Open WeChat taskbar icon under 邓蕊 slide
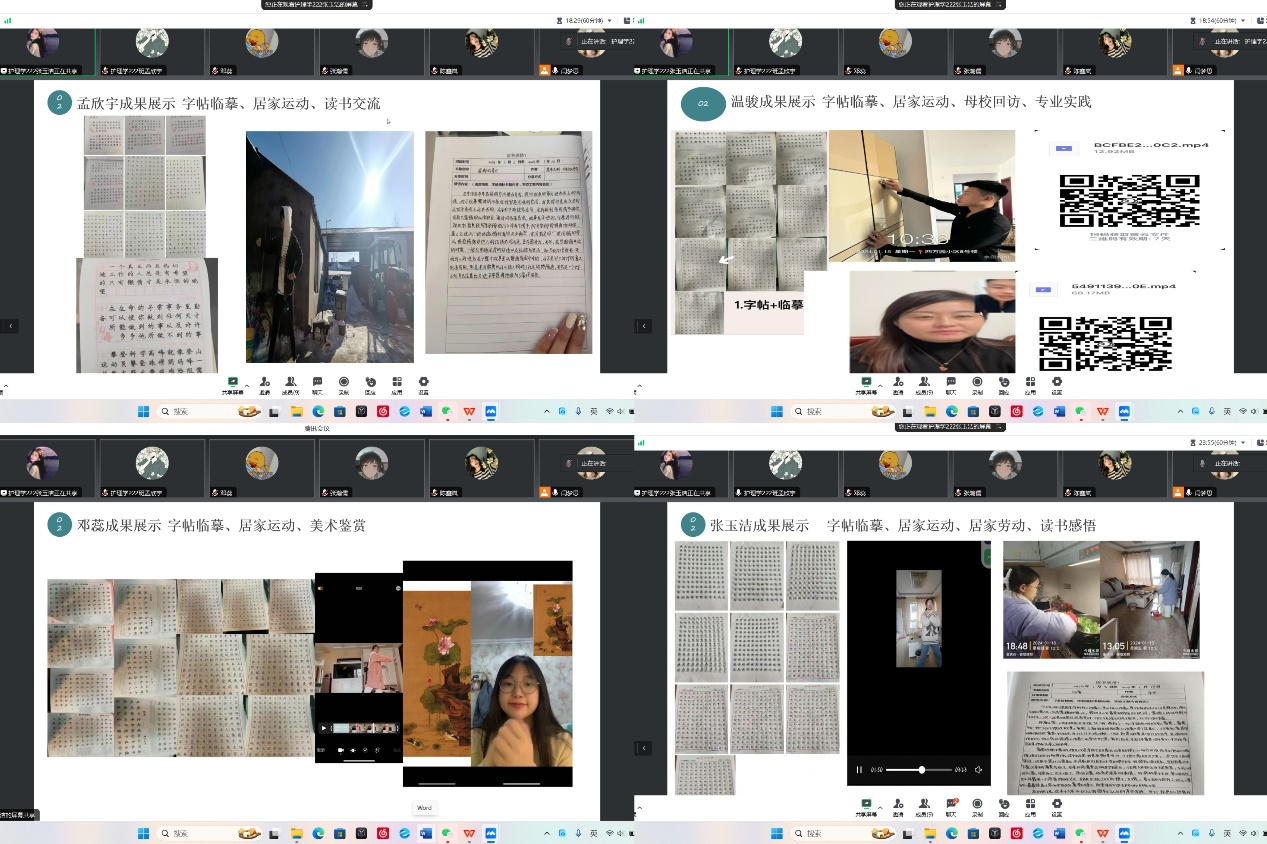The width and height of the screenshot is (1267, 844). pyautogui.click(x=447, y=833)
